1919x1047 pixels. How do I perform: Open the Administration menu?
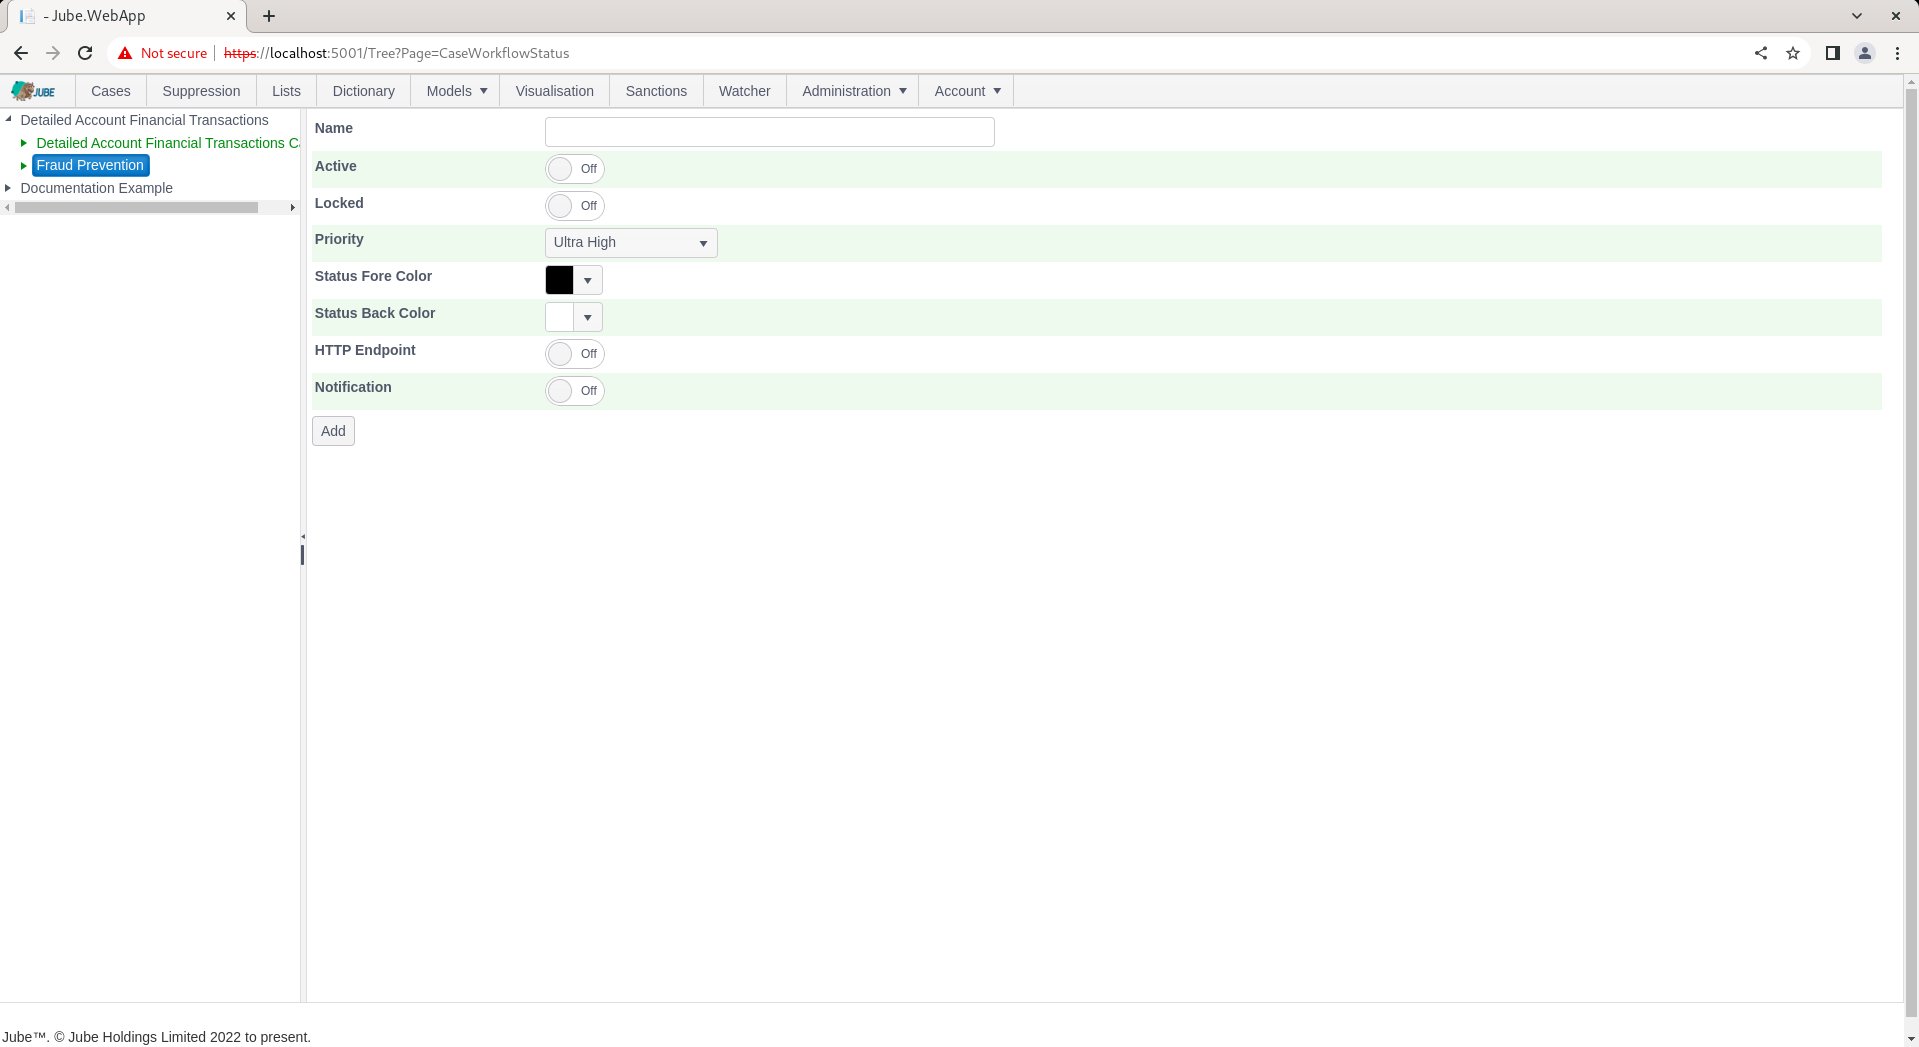pyautogui.click(x=853, y=91)
